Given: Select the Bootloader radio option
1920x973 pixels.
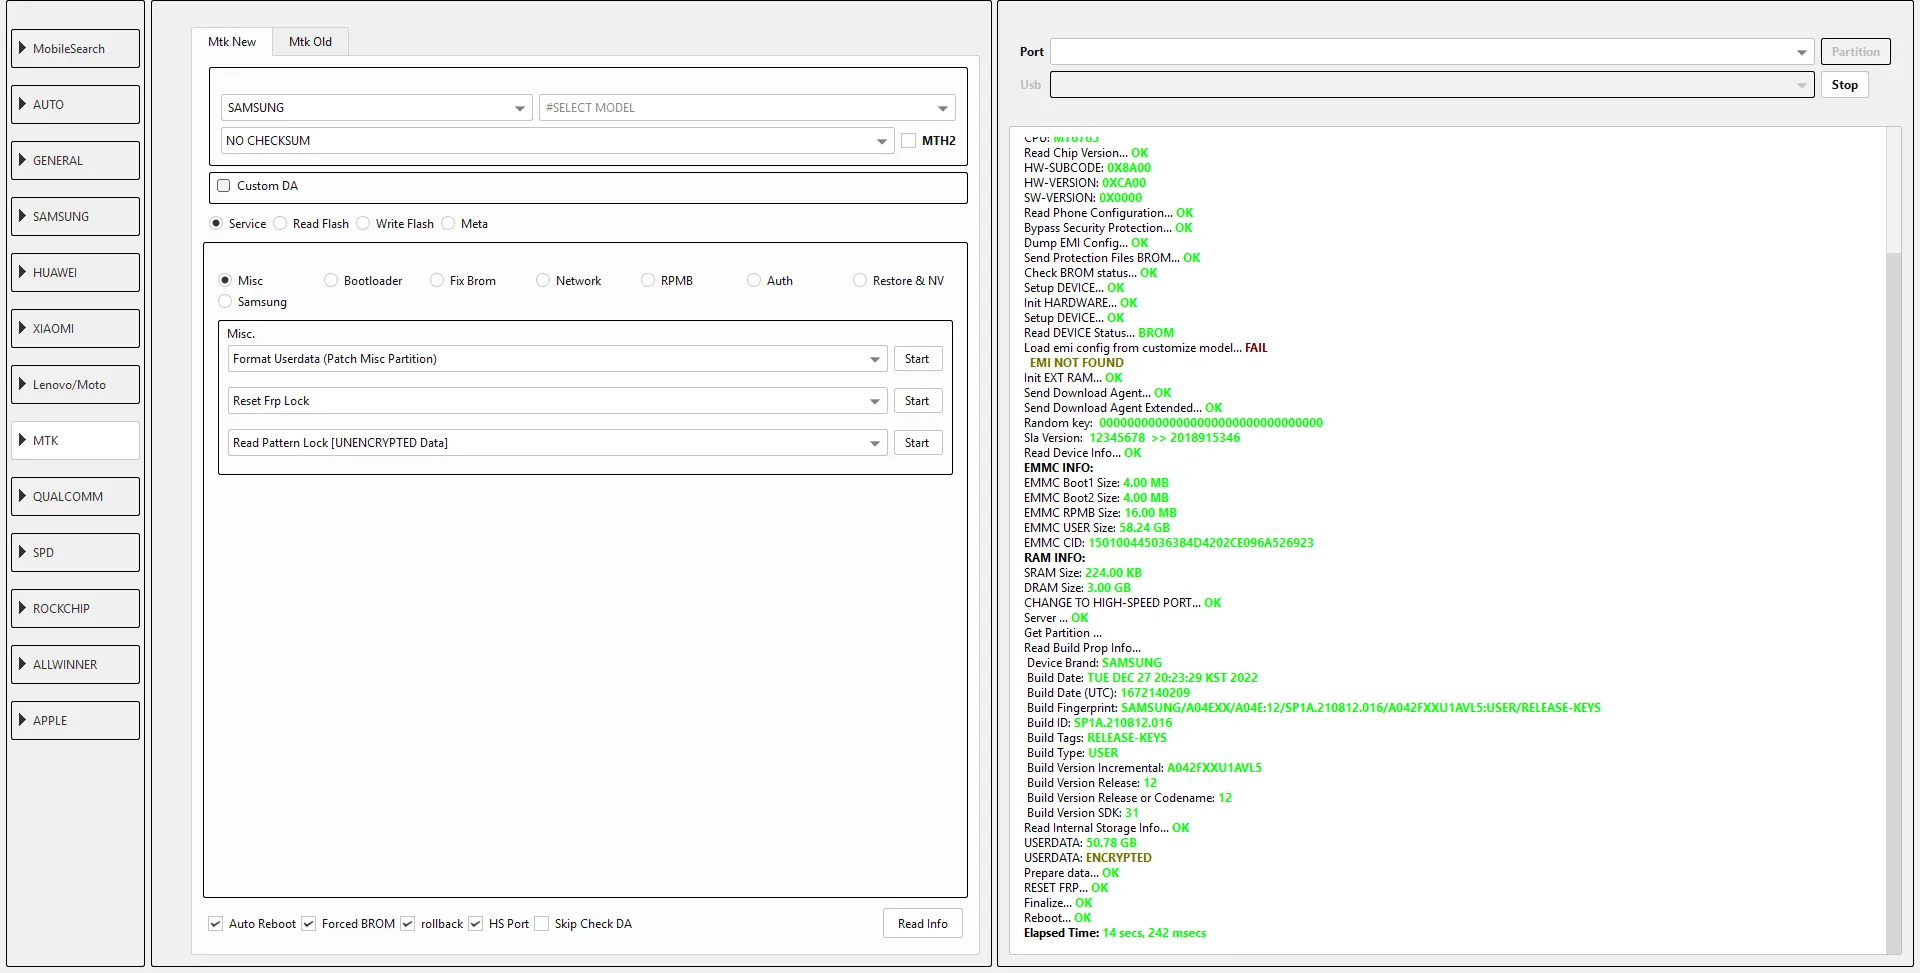Looking at the screenshot, I should point(331,281).
